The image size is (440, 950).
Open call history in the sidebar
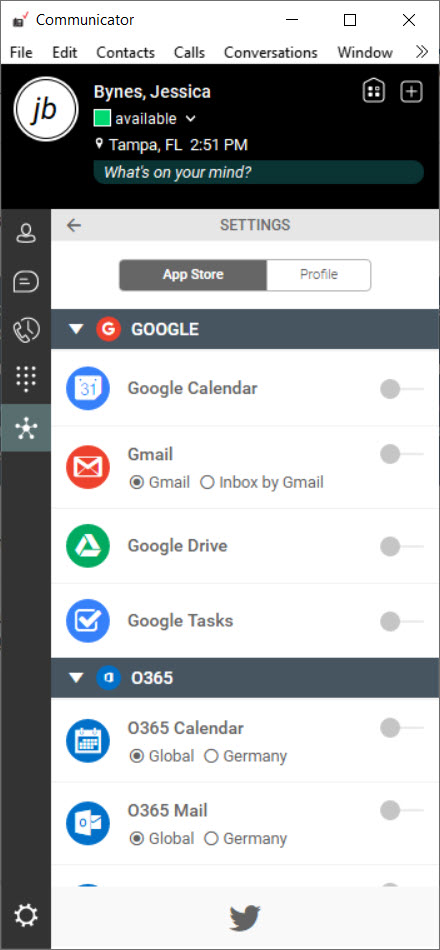(x=25, y=330)
